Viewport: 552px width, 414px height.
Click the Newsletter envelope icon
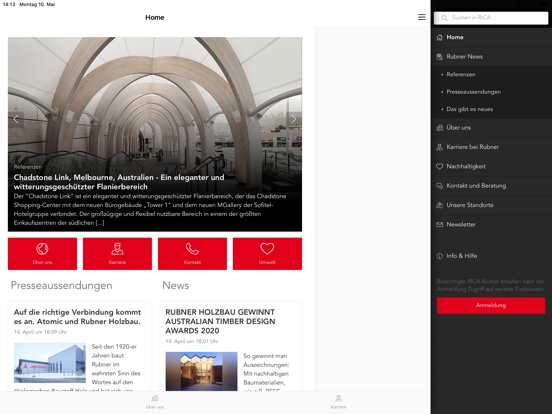[x=439, y=225]
